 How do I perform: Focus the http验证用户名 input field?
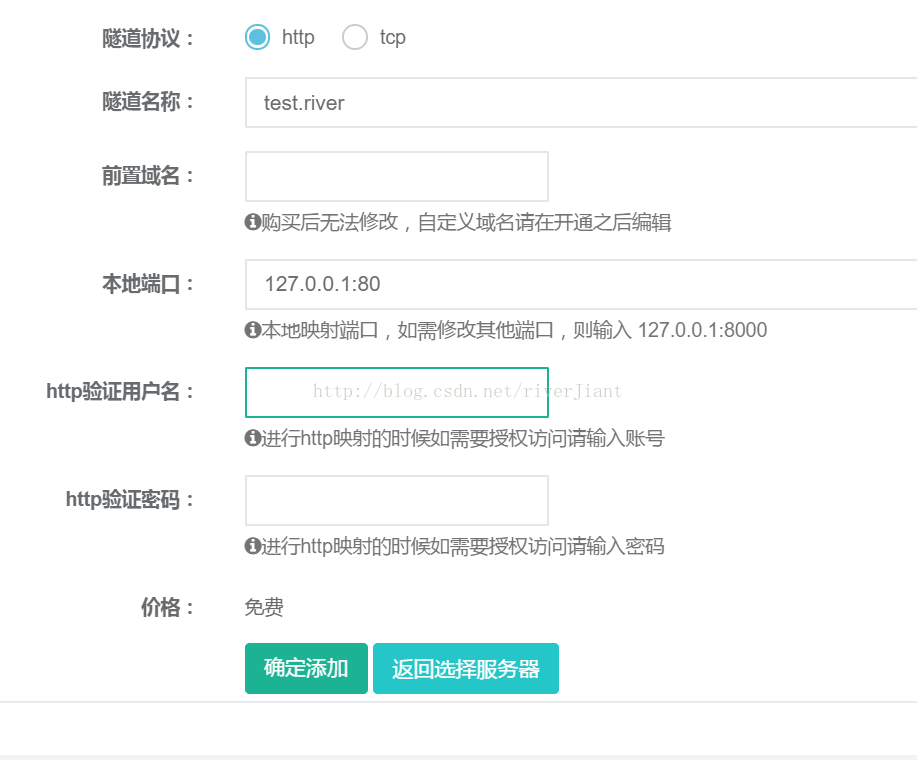397,392
